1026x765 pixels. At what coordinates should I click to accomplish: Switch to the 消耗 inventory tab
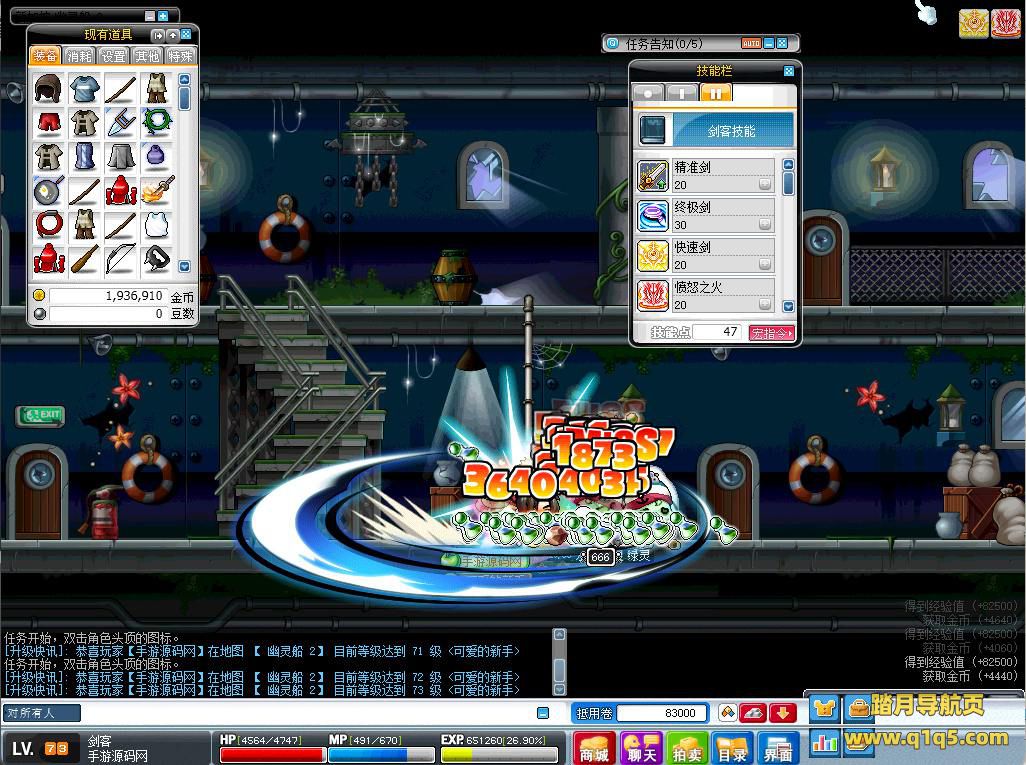pos(79,57)
